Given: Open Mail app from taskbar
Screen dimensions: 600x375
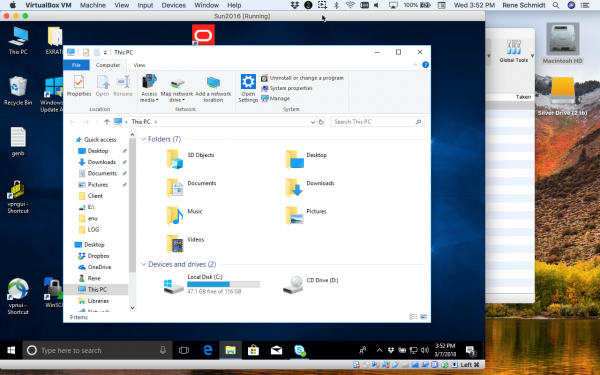Looking at the screenshot, I should pyautogui.click(x=276, y=350).
